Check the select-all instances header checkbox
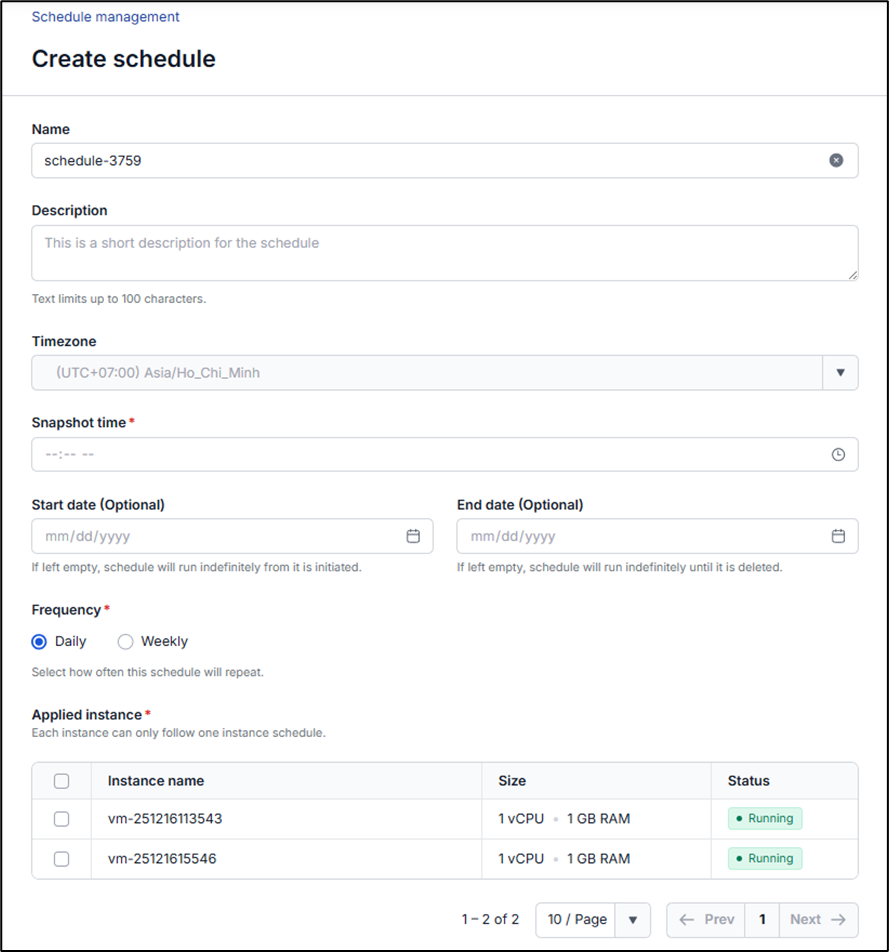 61,781
